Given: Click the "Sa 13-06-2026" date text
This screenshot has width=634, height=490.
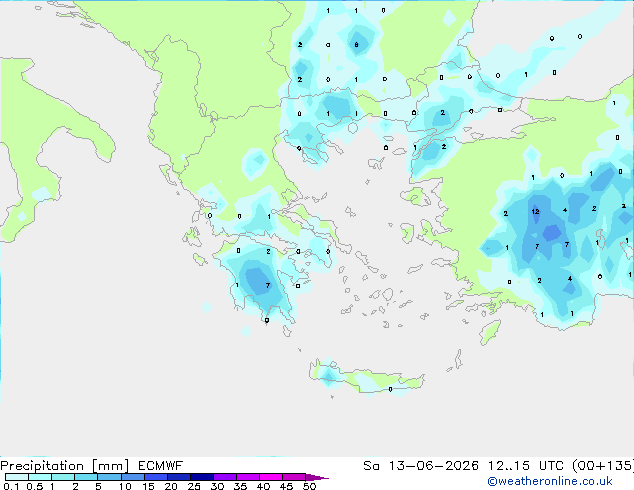Looking at the screenshot, I should pos(421,466).
